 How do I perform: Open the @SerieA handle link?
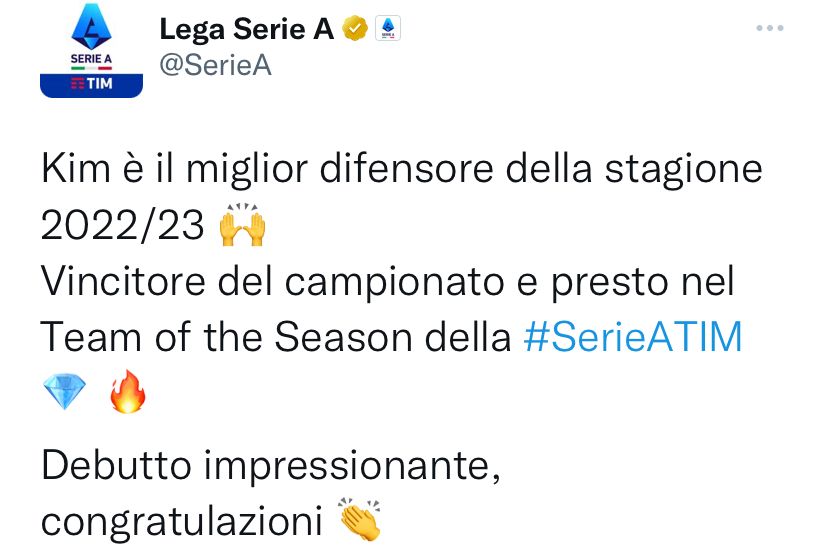coord(216,65)
